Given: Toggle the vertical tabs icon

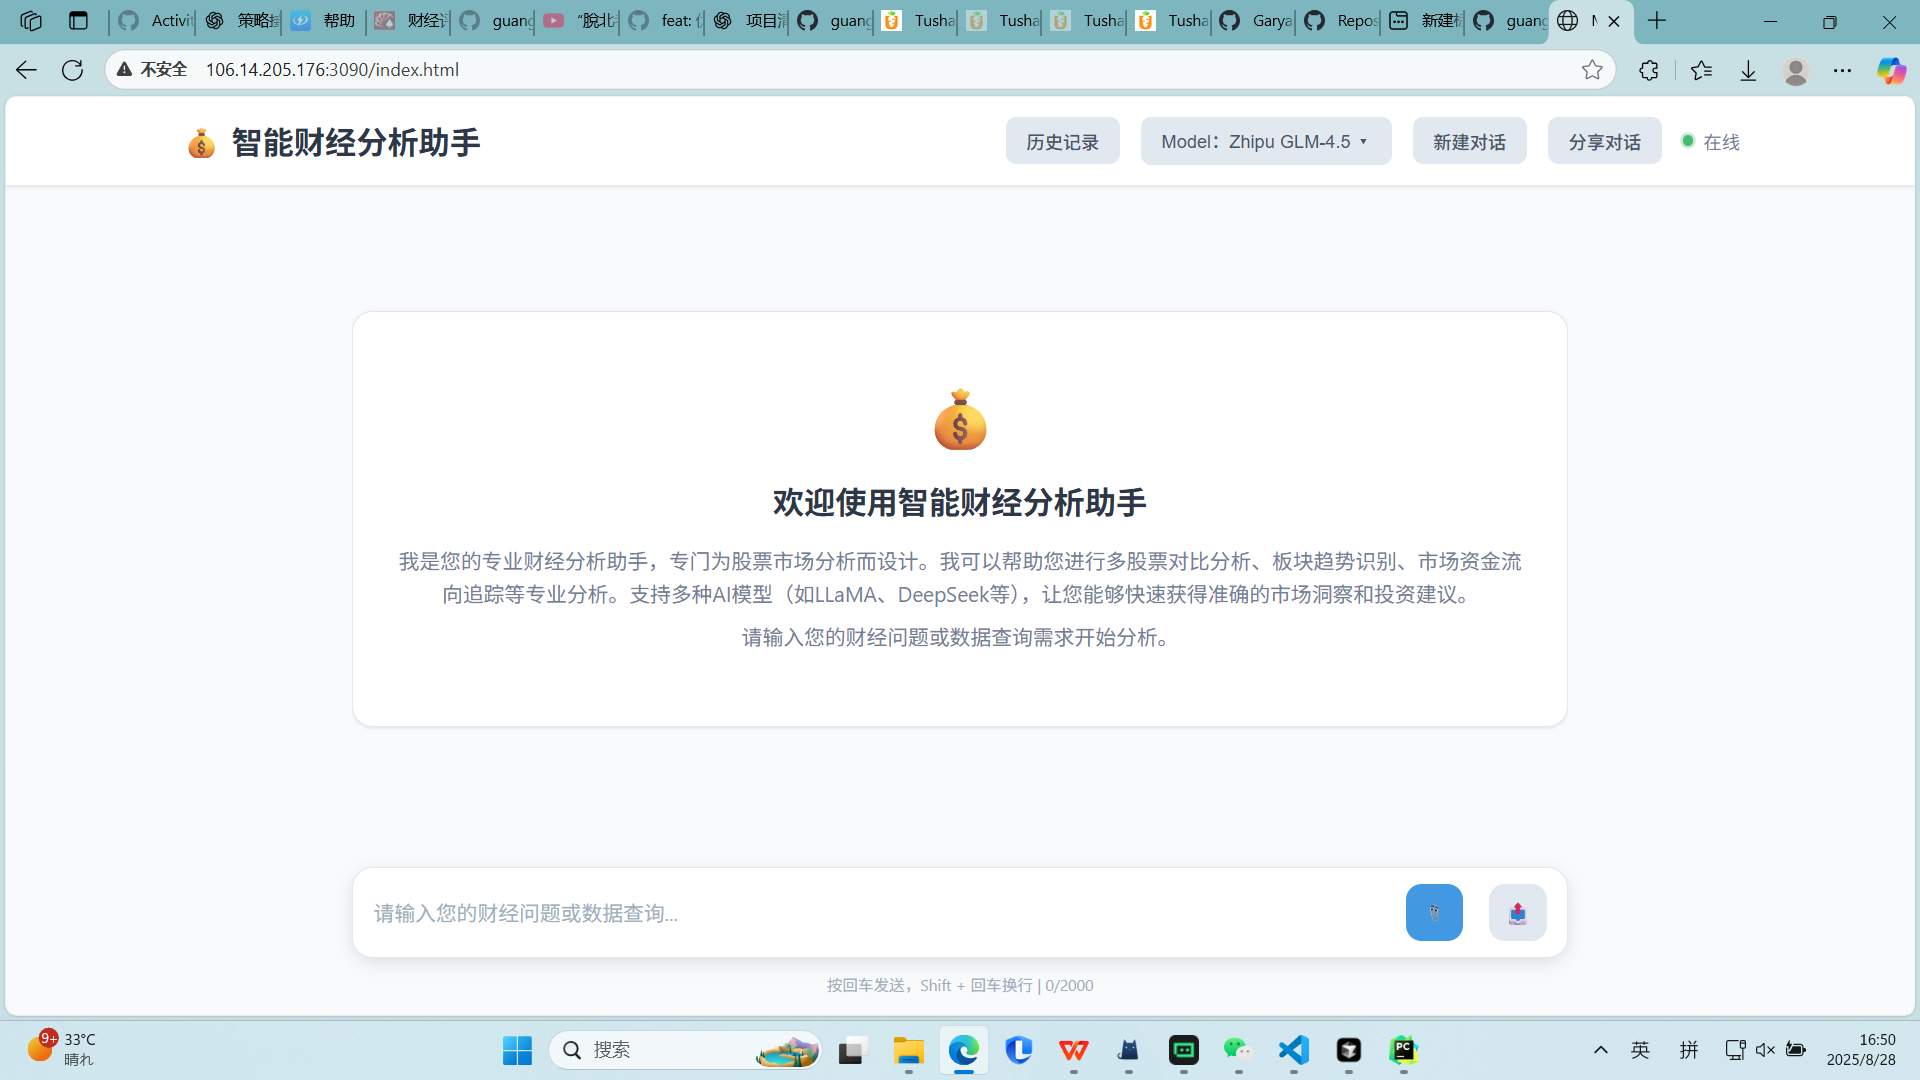Looking at the screenshot, I should point(78,21).
